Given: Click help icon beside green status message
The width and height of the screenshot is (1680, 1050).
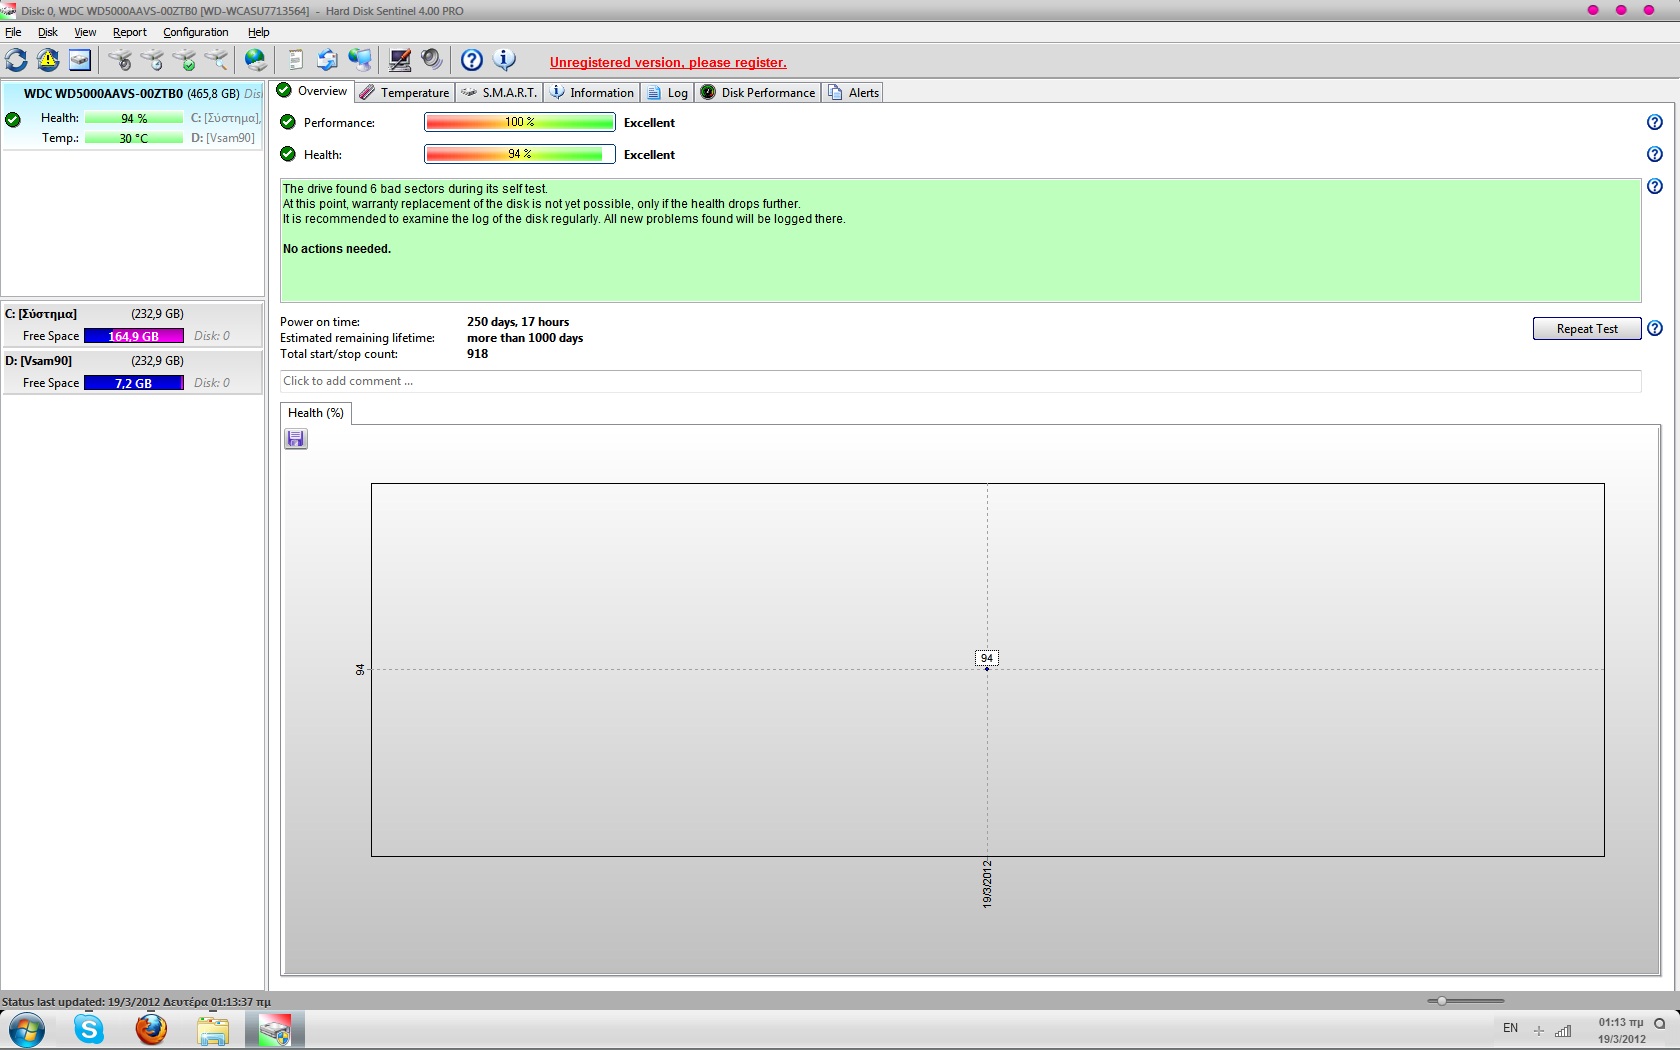Looking at the screenshot, I should pos(1655,186).
